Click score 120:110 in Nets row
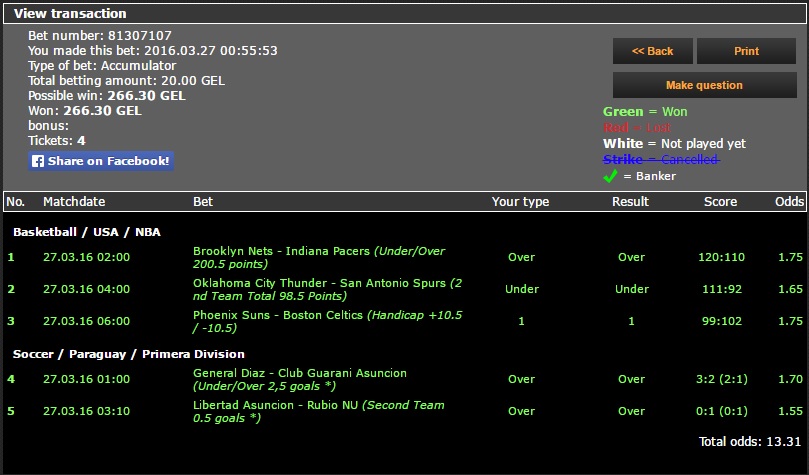 721,257
